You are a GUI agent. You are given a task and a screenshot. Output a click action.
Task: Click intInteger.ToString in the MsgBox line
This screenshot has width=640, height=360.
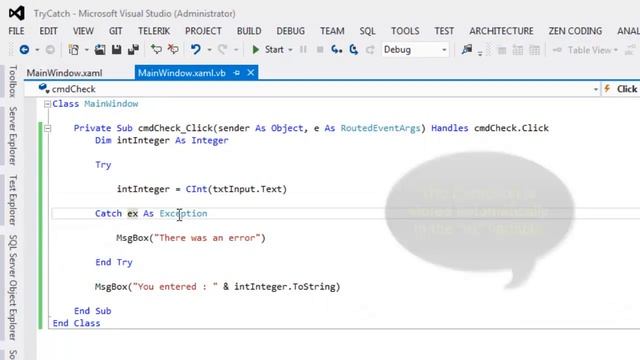[x=284, y=287]
